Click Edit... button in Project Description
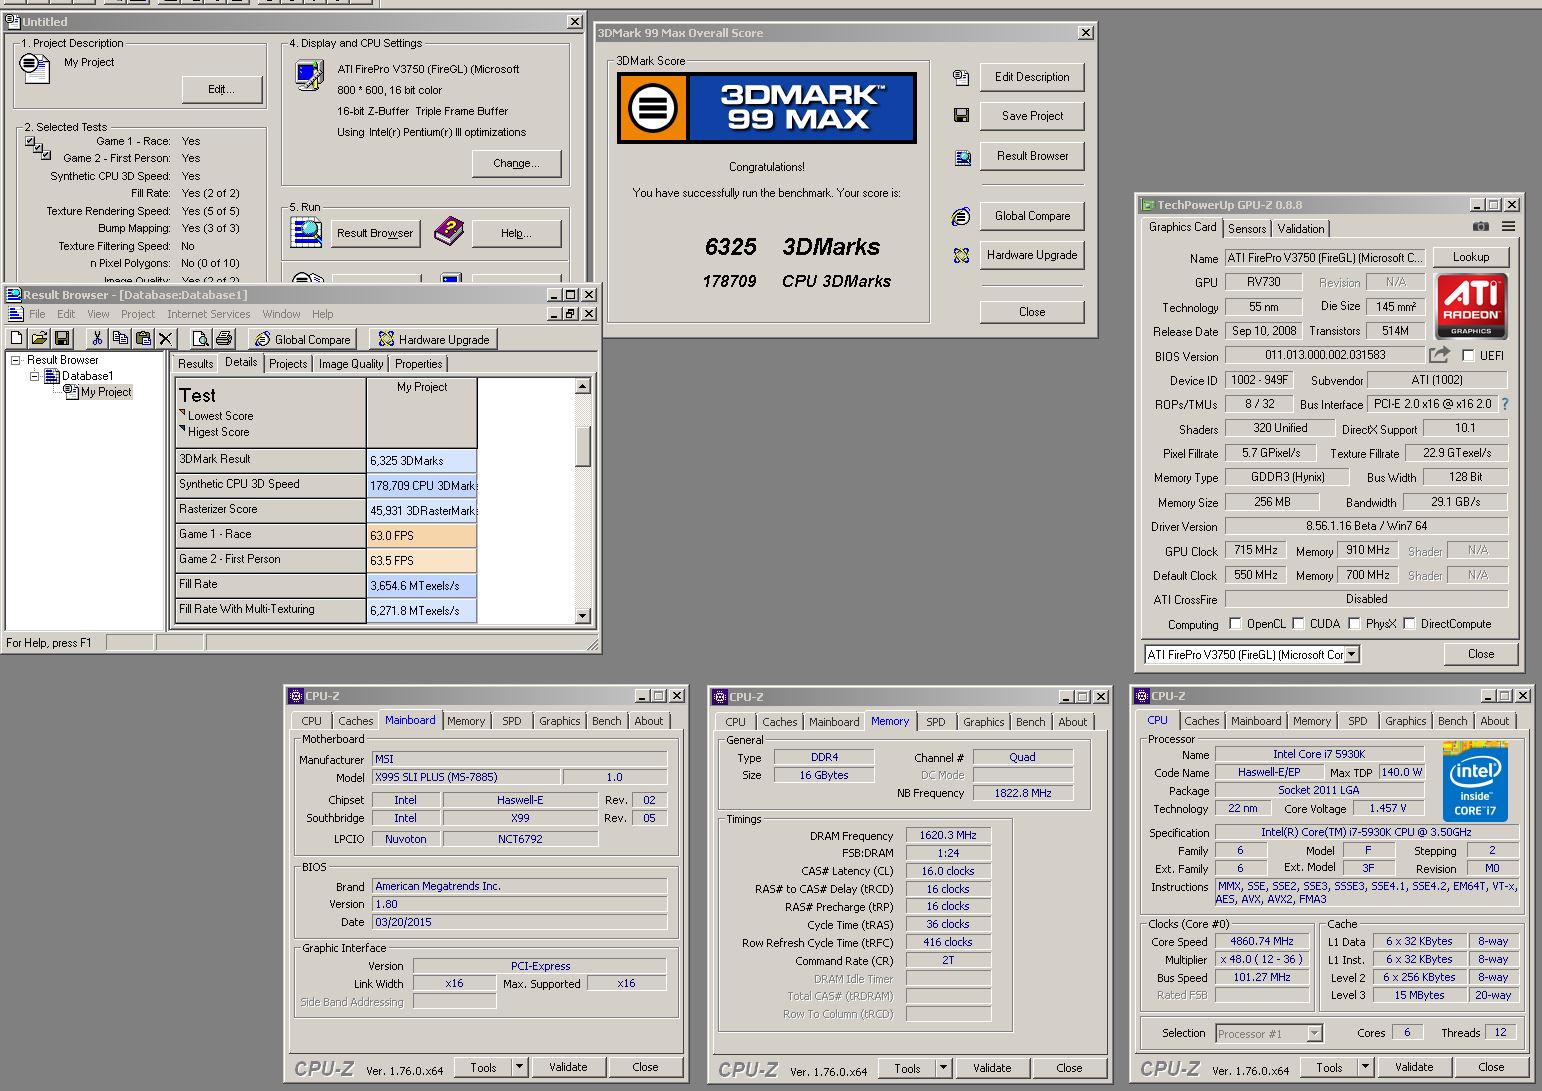This screenshot has width=1542, height=1091. click(x=222, y=90)
